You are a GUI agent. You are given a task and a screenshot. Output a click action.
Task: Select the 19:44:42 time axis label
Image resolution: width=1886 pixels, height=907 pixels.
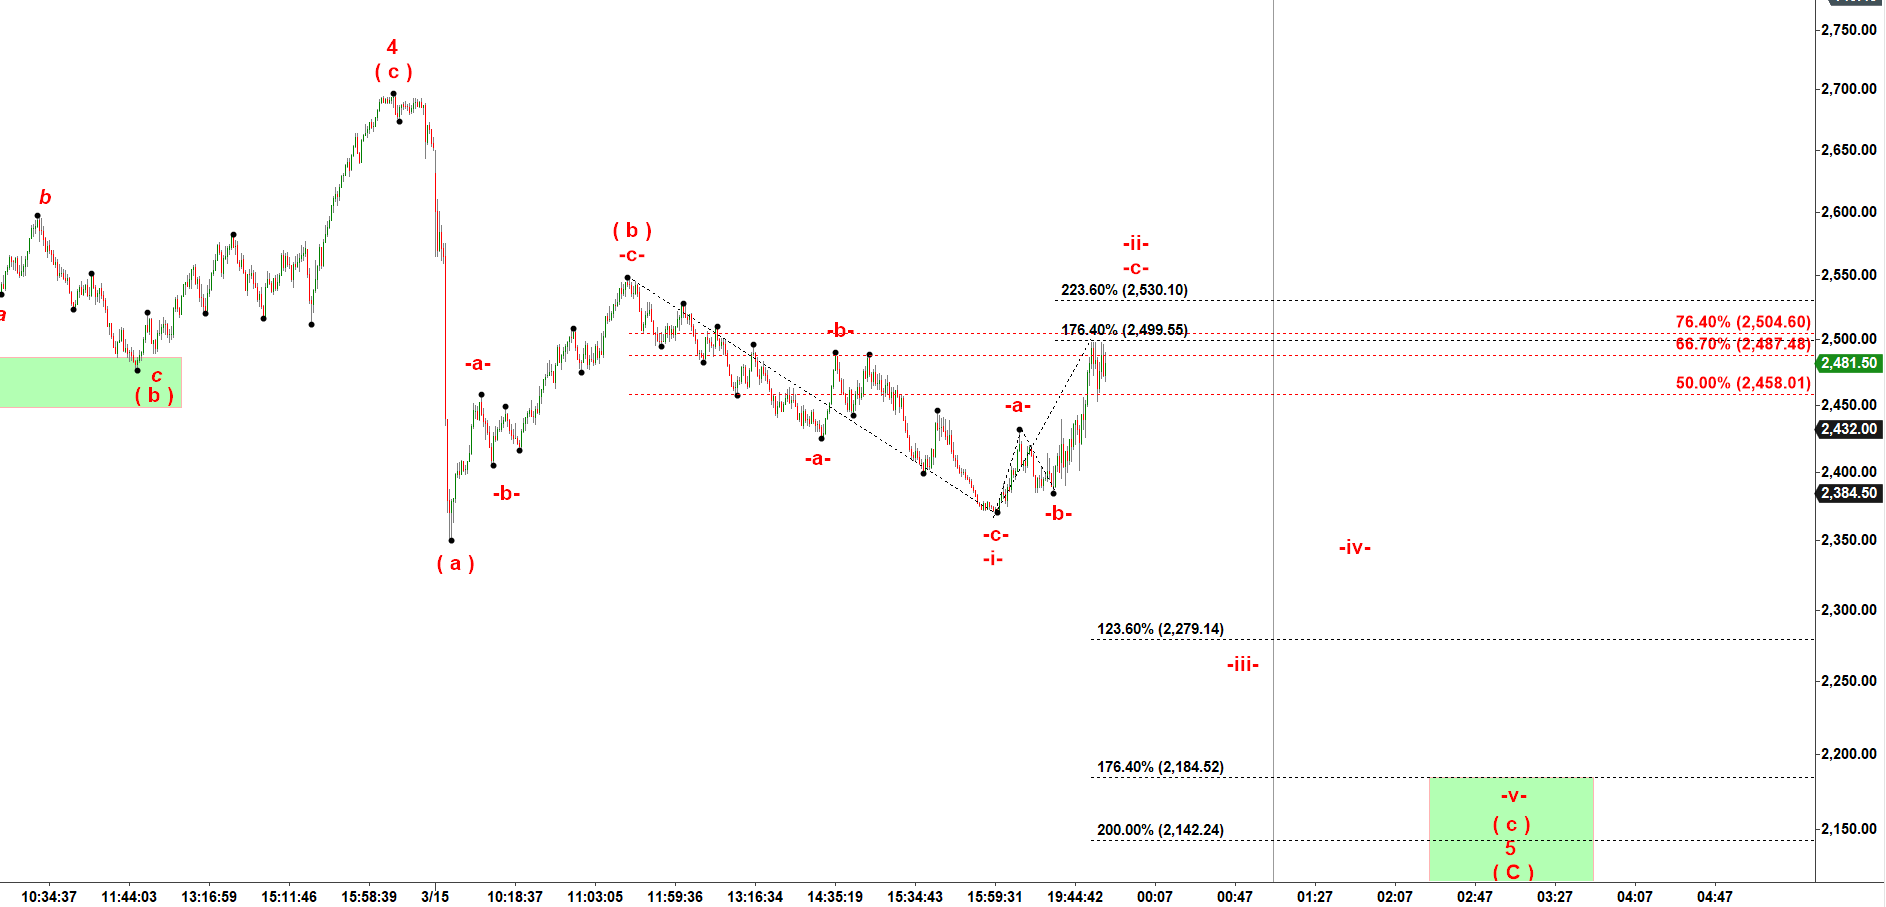1075,896
